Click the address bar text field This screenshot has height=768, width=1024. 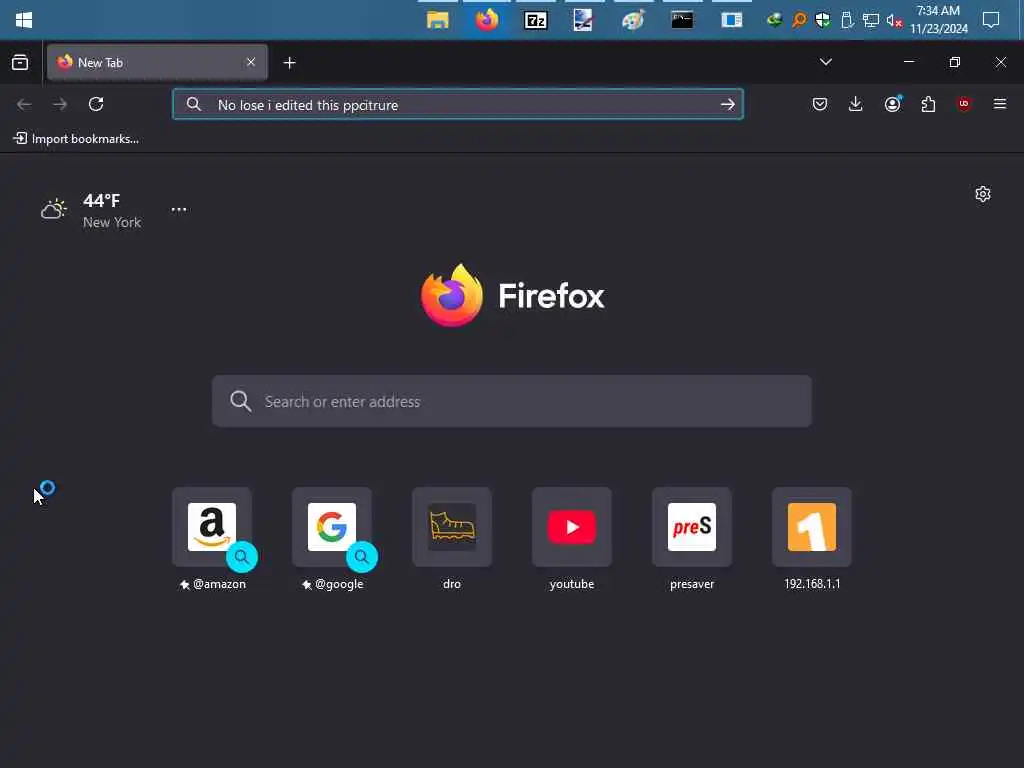click(458, 104)
